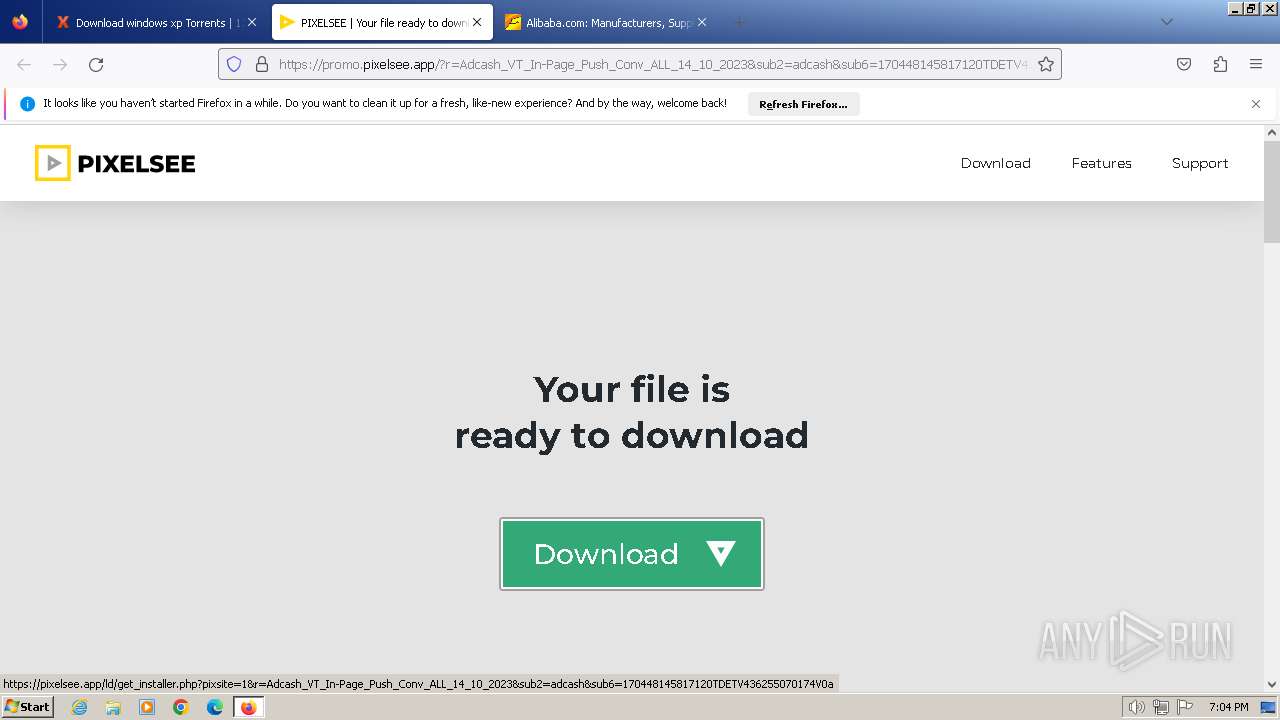Show site security via padlock icon
1280x720 pixels.
click(x=262, y=64)
